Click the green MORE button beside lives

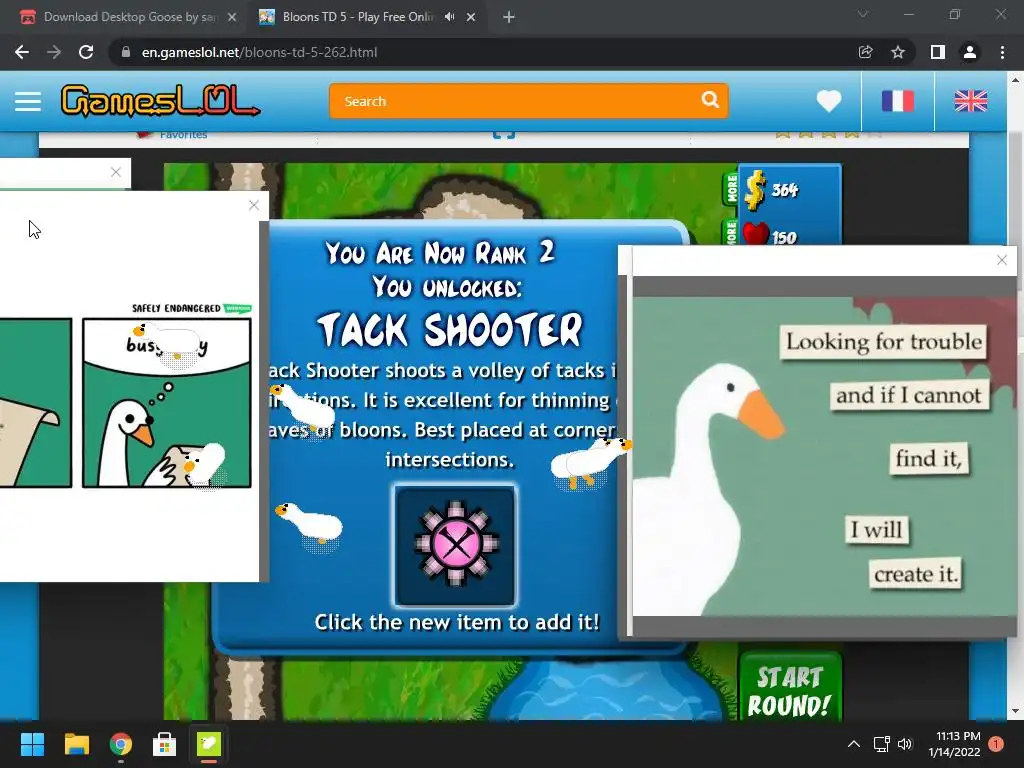click(731, 232)
